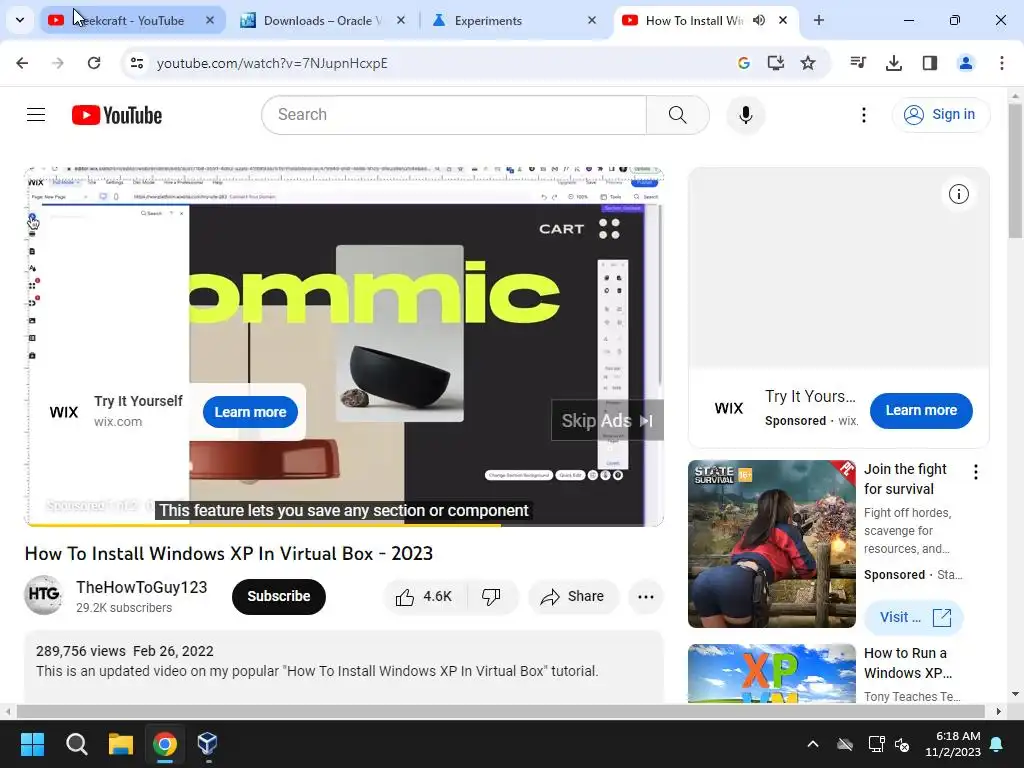Show hidden system tray icons
This screenshot has width=1024, height=768.
[x=813, y=744]
